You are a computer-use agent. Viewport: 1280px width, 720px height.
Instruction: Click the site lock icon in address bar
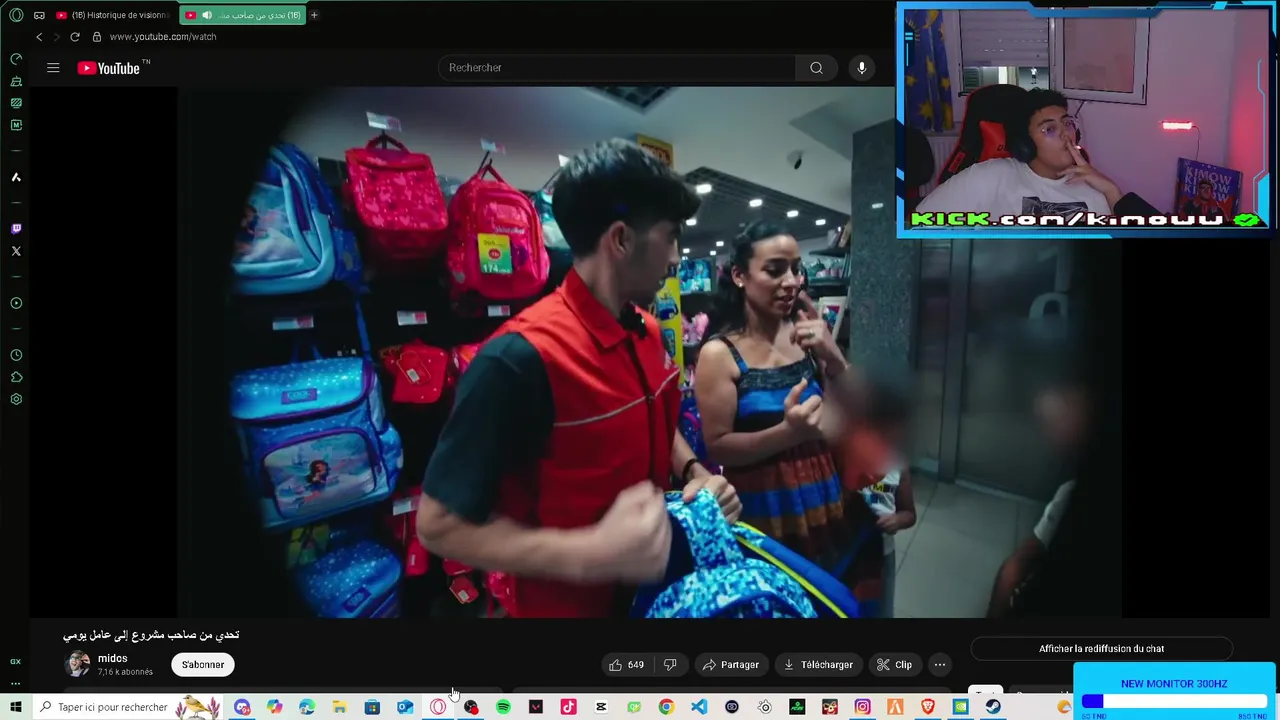coord(97,37)
